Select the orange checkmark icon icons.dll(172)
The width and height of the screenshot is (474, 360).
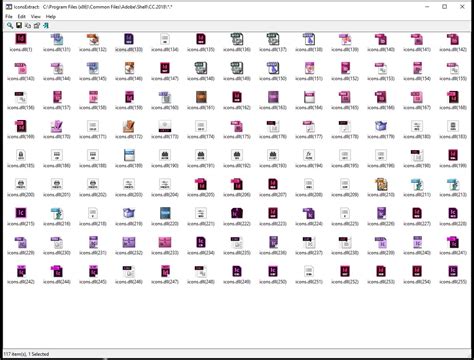point(129,126)
